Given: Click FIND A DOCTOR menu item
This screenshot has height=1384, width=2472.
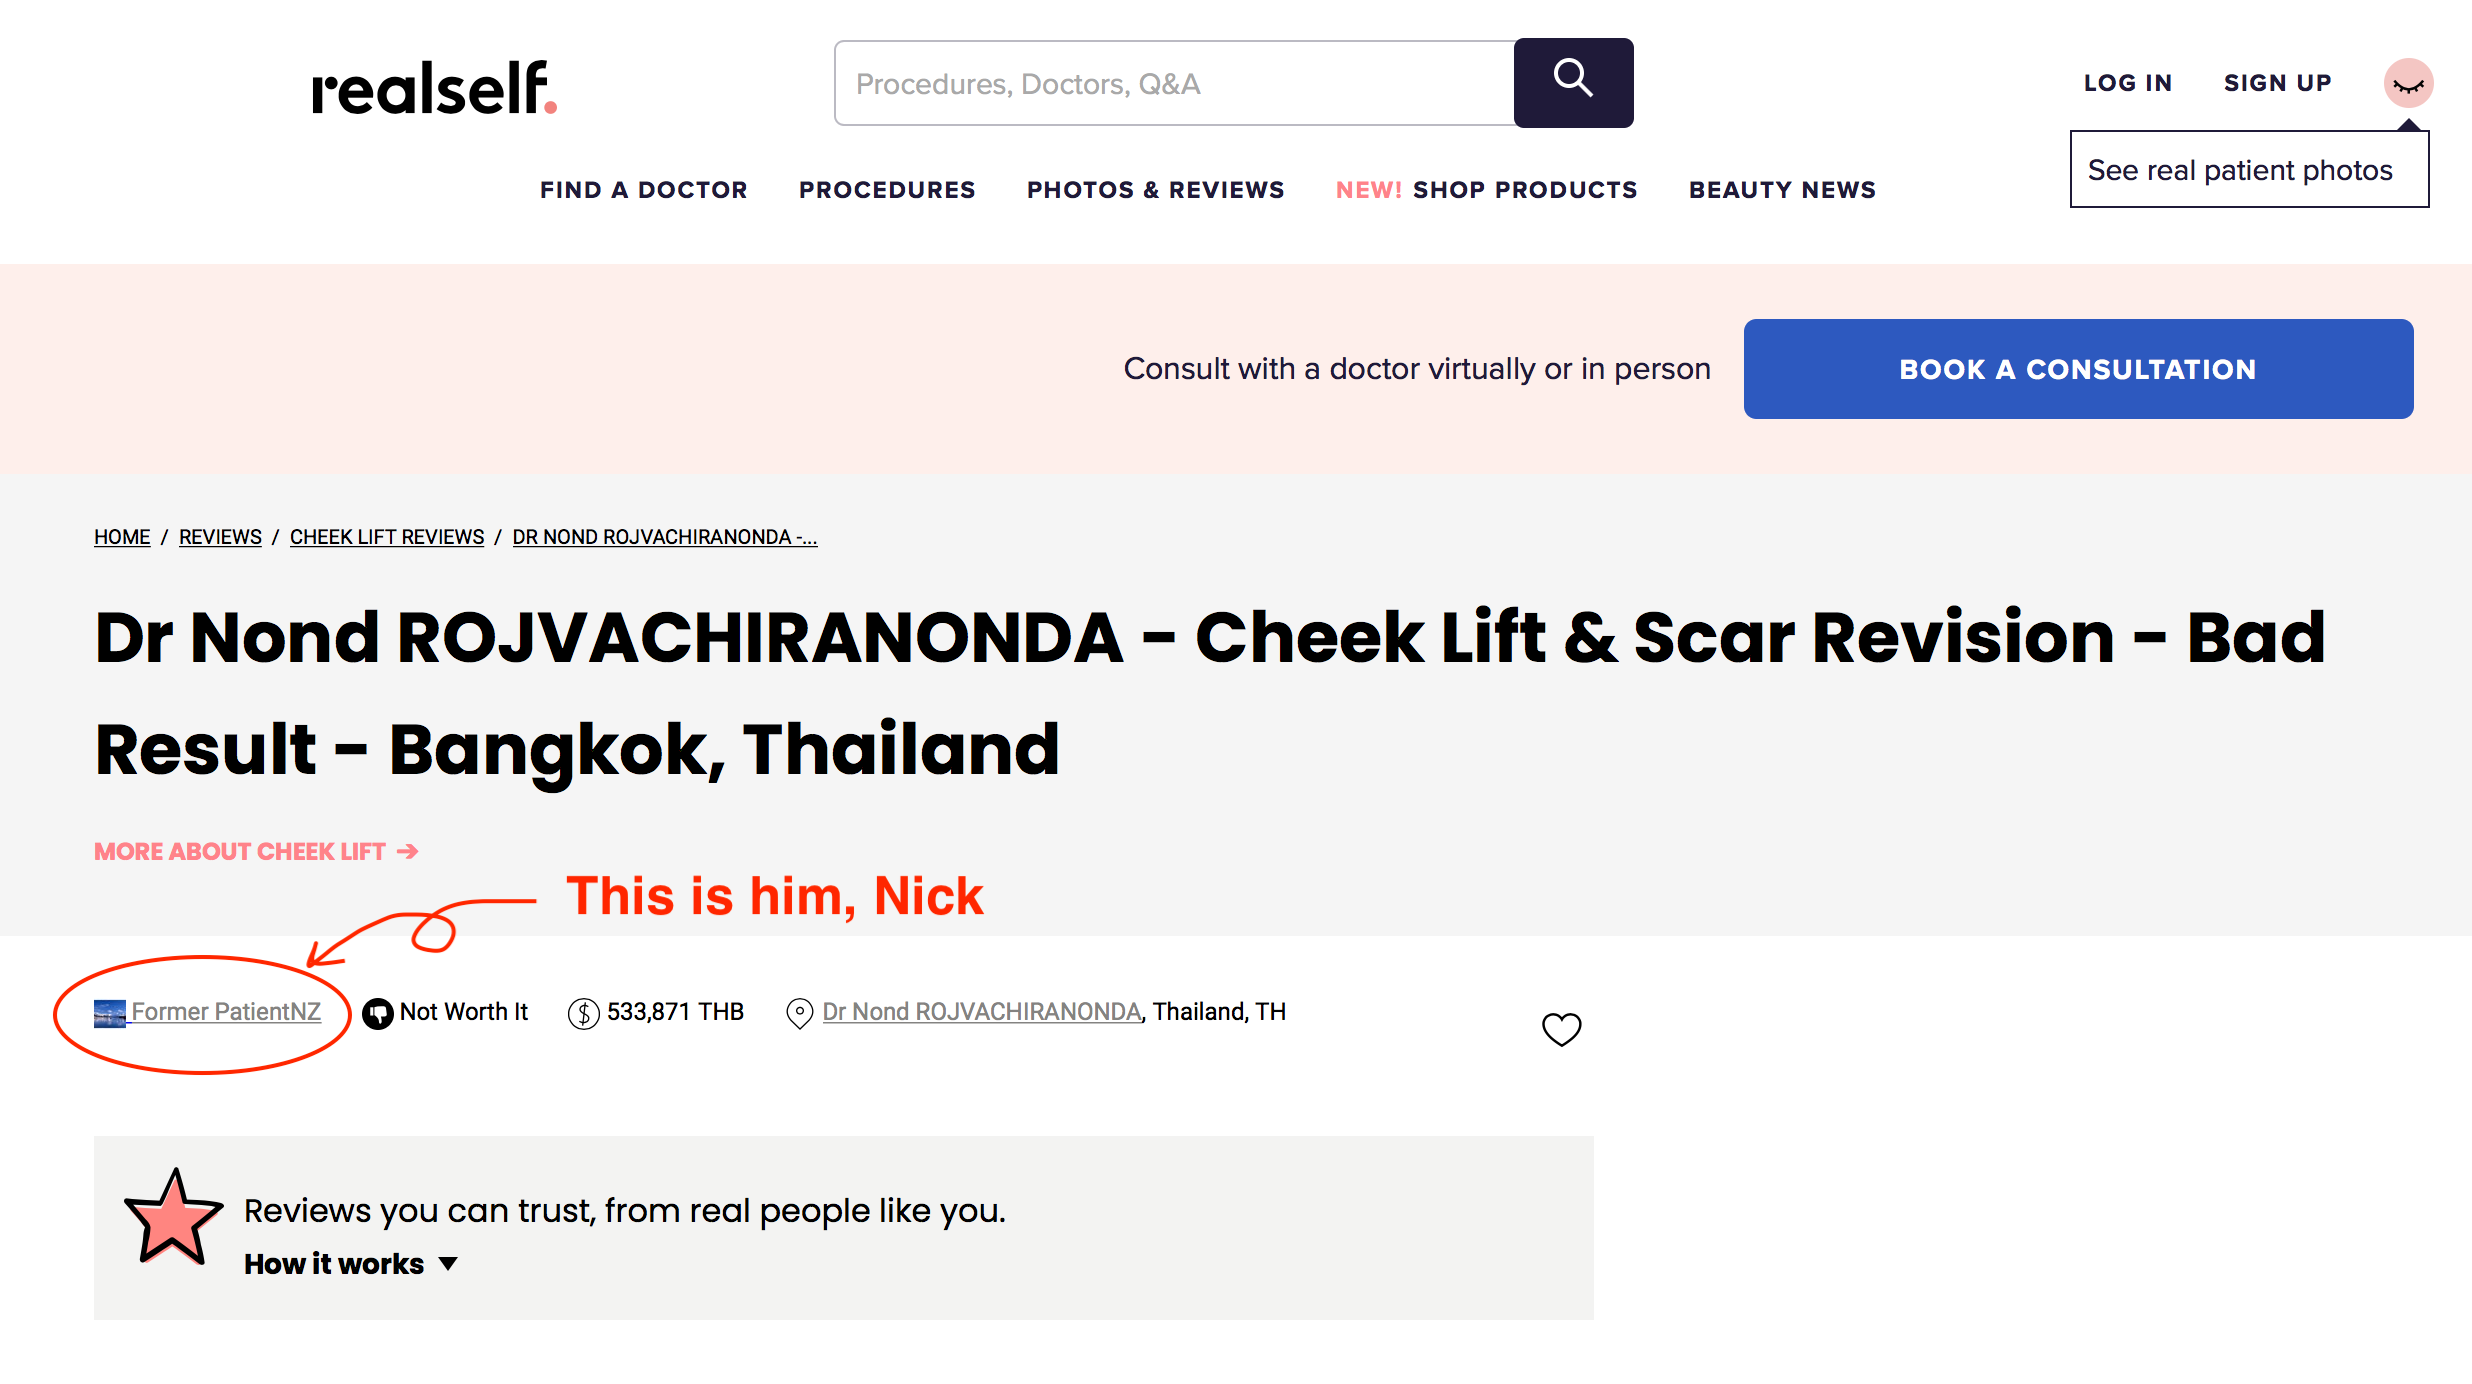Looking at the screenshot, I should (x=642, y=188).
